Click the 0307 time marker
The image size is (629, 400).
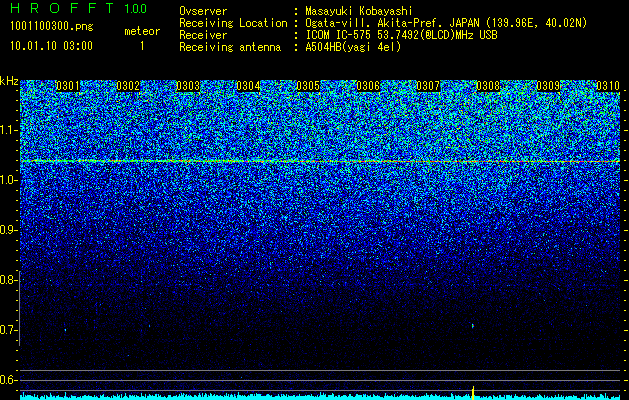pos(428,86)
